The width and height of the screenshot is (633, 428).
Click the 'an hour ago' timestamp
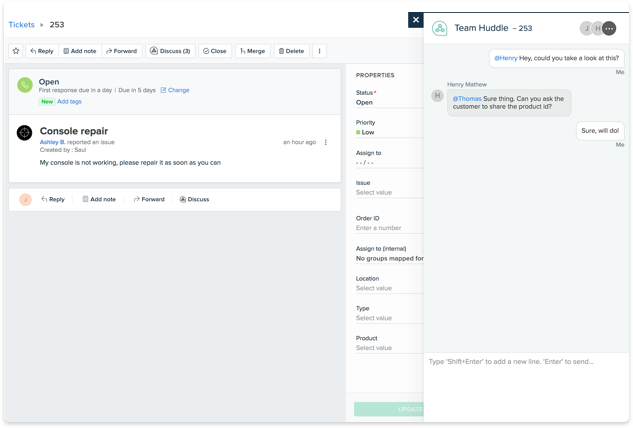coord(299,142)
